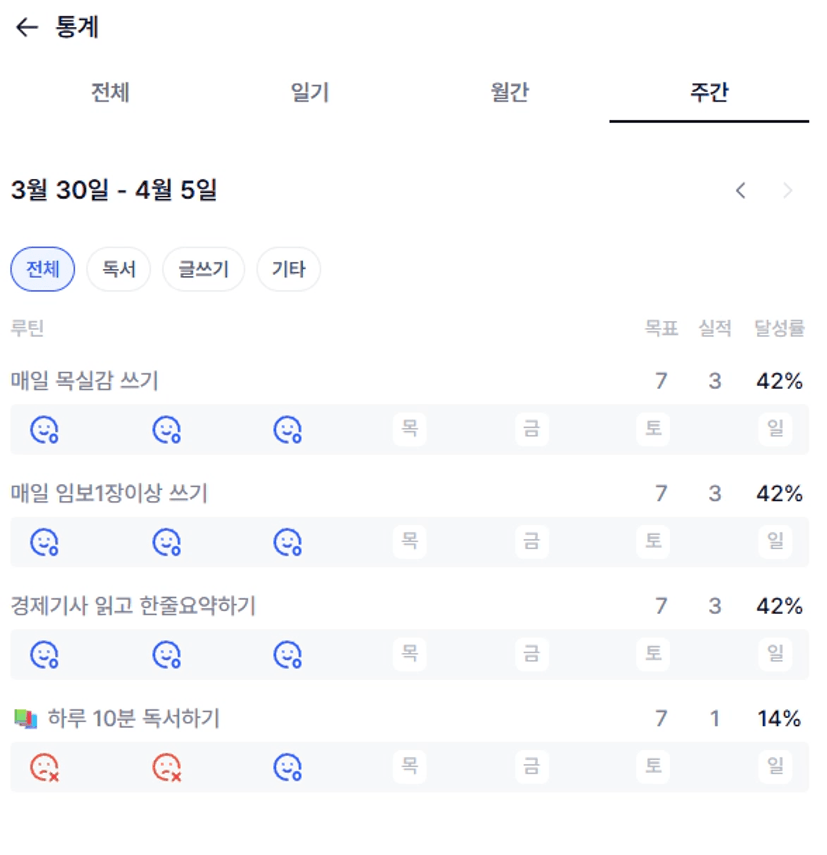Viewport: 827px width, 855px height.
Task: Open the 월간 tab
Action: tap(509, 93)
